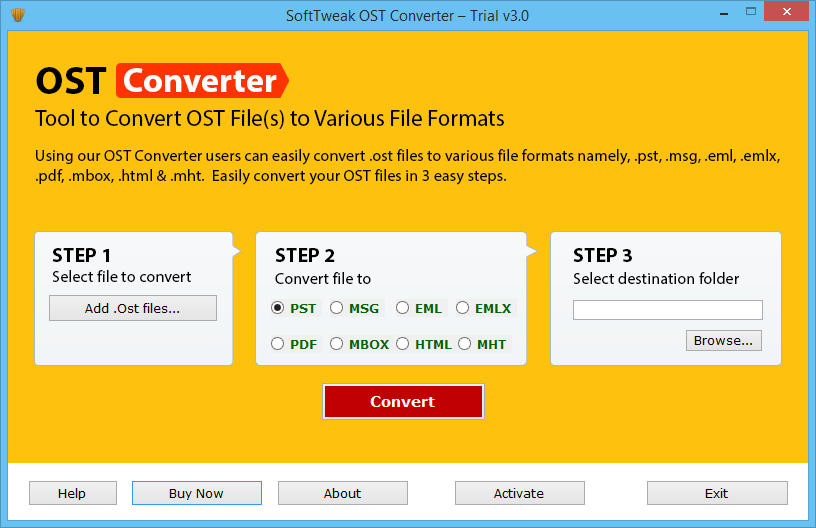Image resolution: width=816 pixels, height=528 pixels.
Task: Click the STEP 1 heading
Action: [81, 255]
